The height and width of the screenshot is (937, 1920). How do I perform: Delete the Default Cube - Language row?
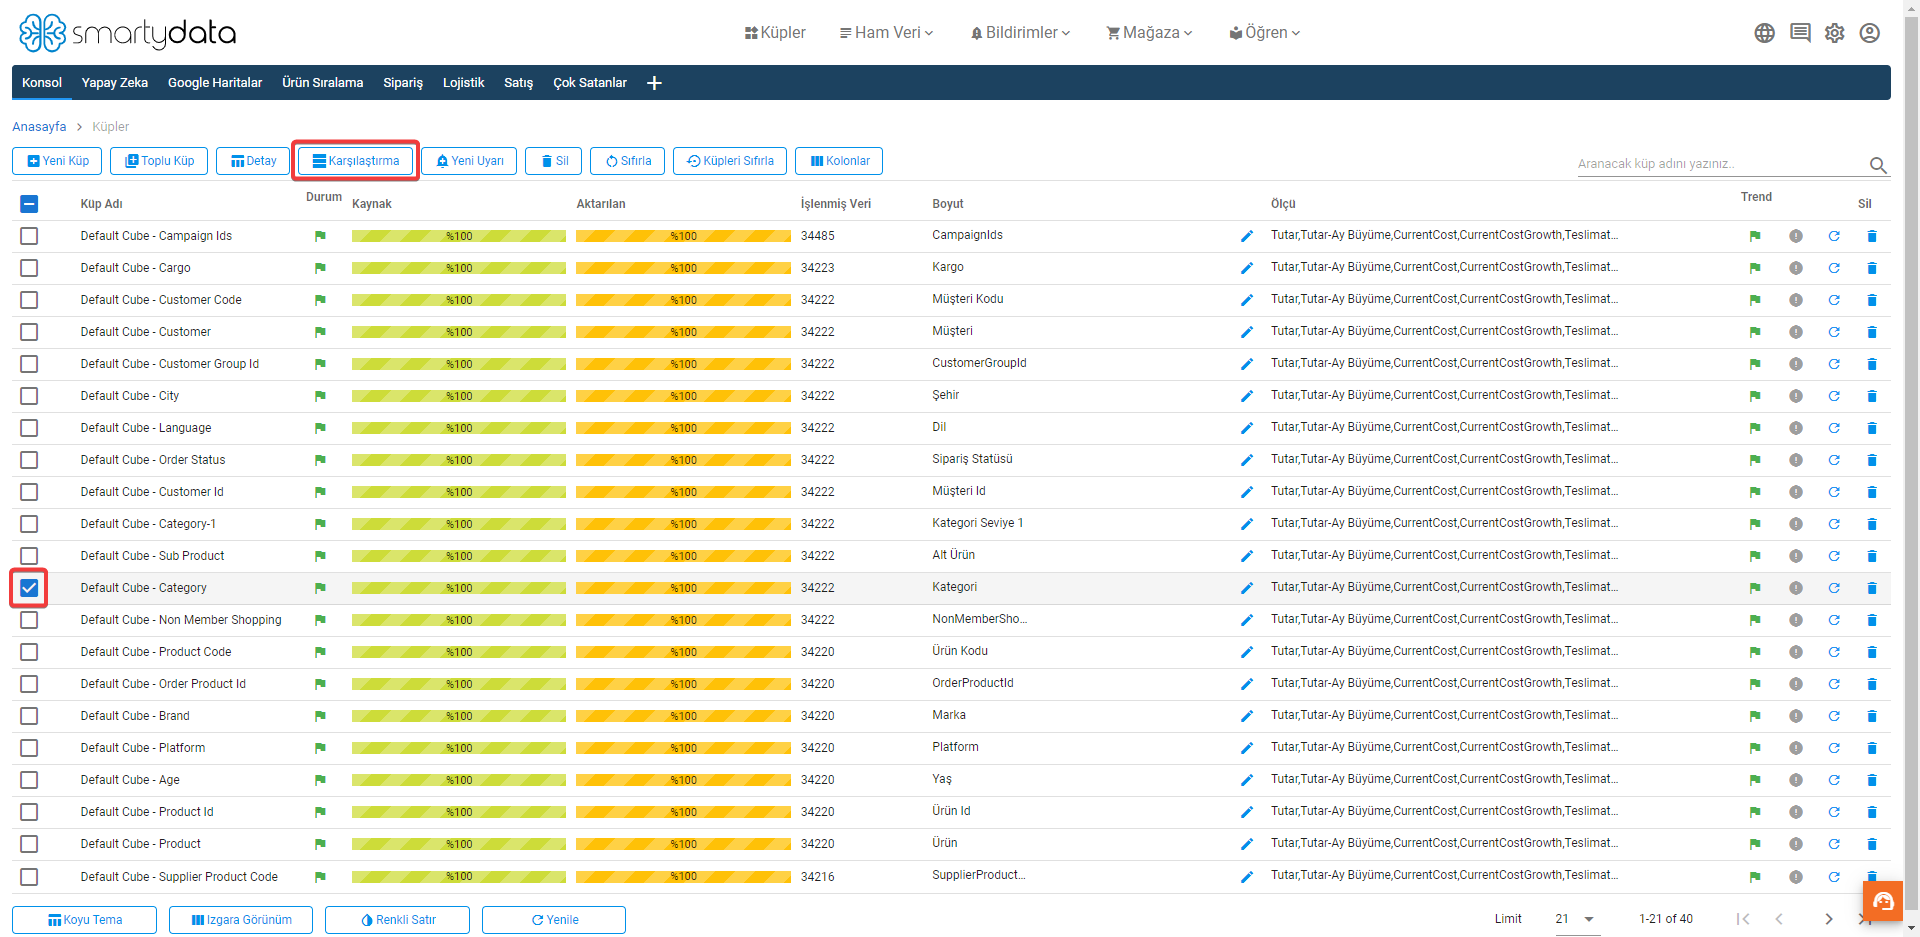[1872, 428]
